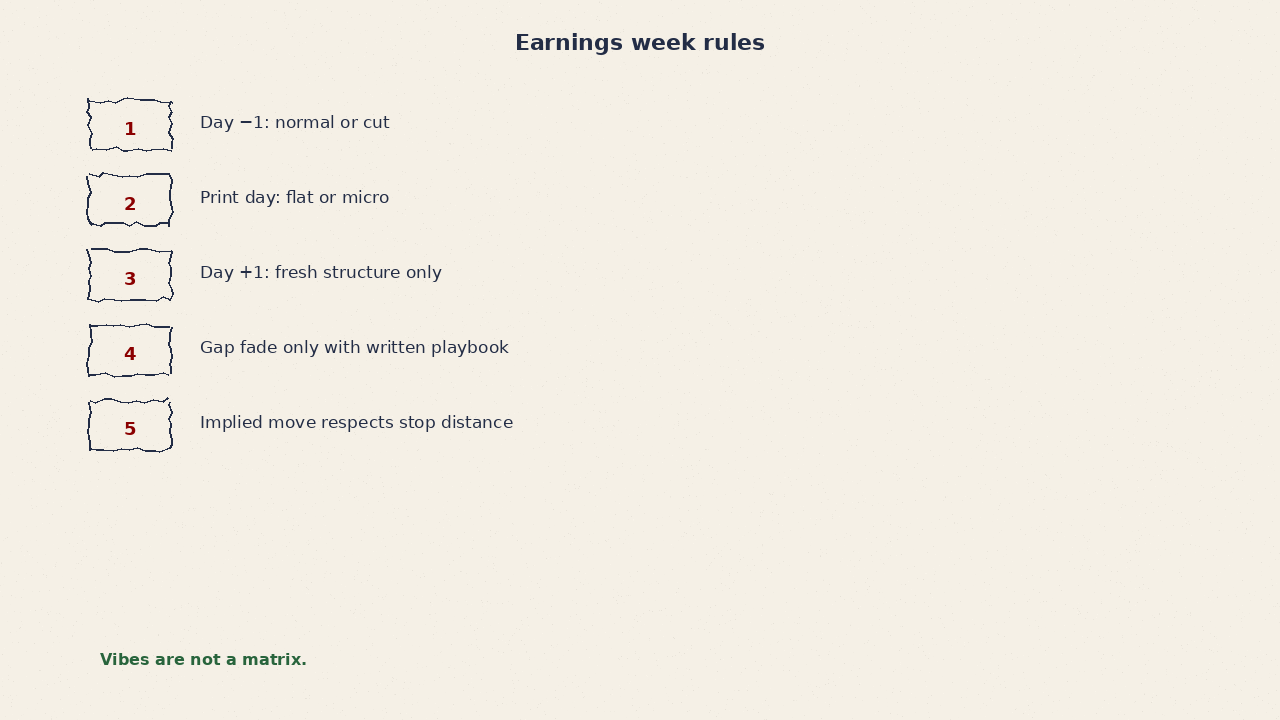Click the word 'Implied' in rule five
1280x720 pixels.
pyautogui.click(x=231, y=423)
